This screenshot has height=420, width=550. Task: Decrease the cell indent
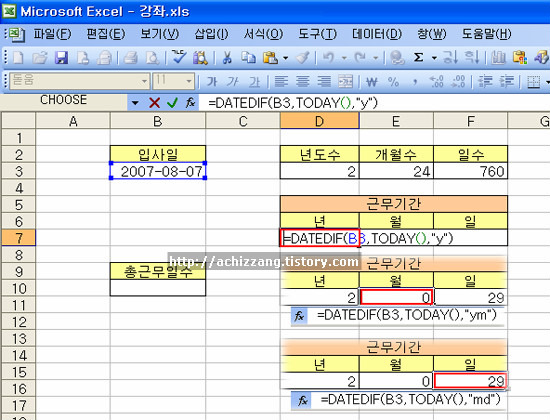coord(485,82)
